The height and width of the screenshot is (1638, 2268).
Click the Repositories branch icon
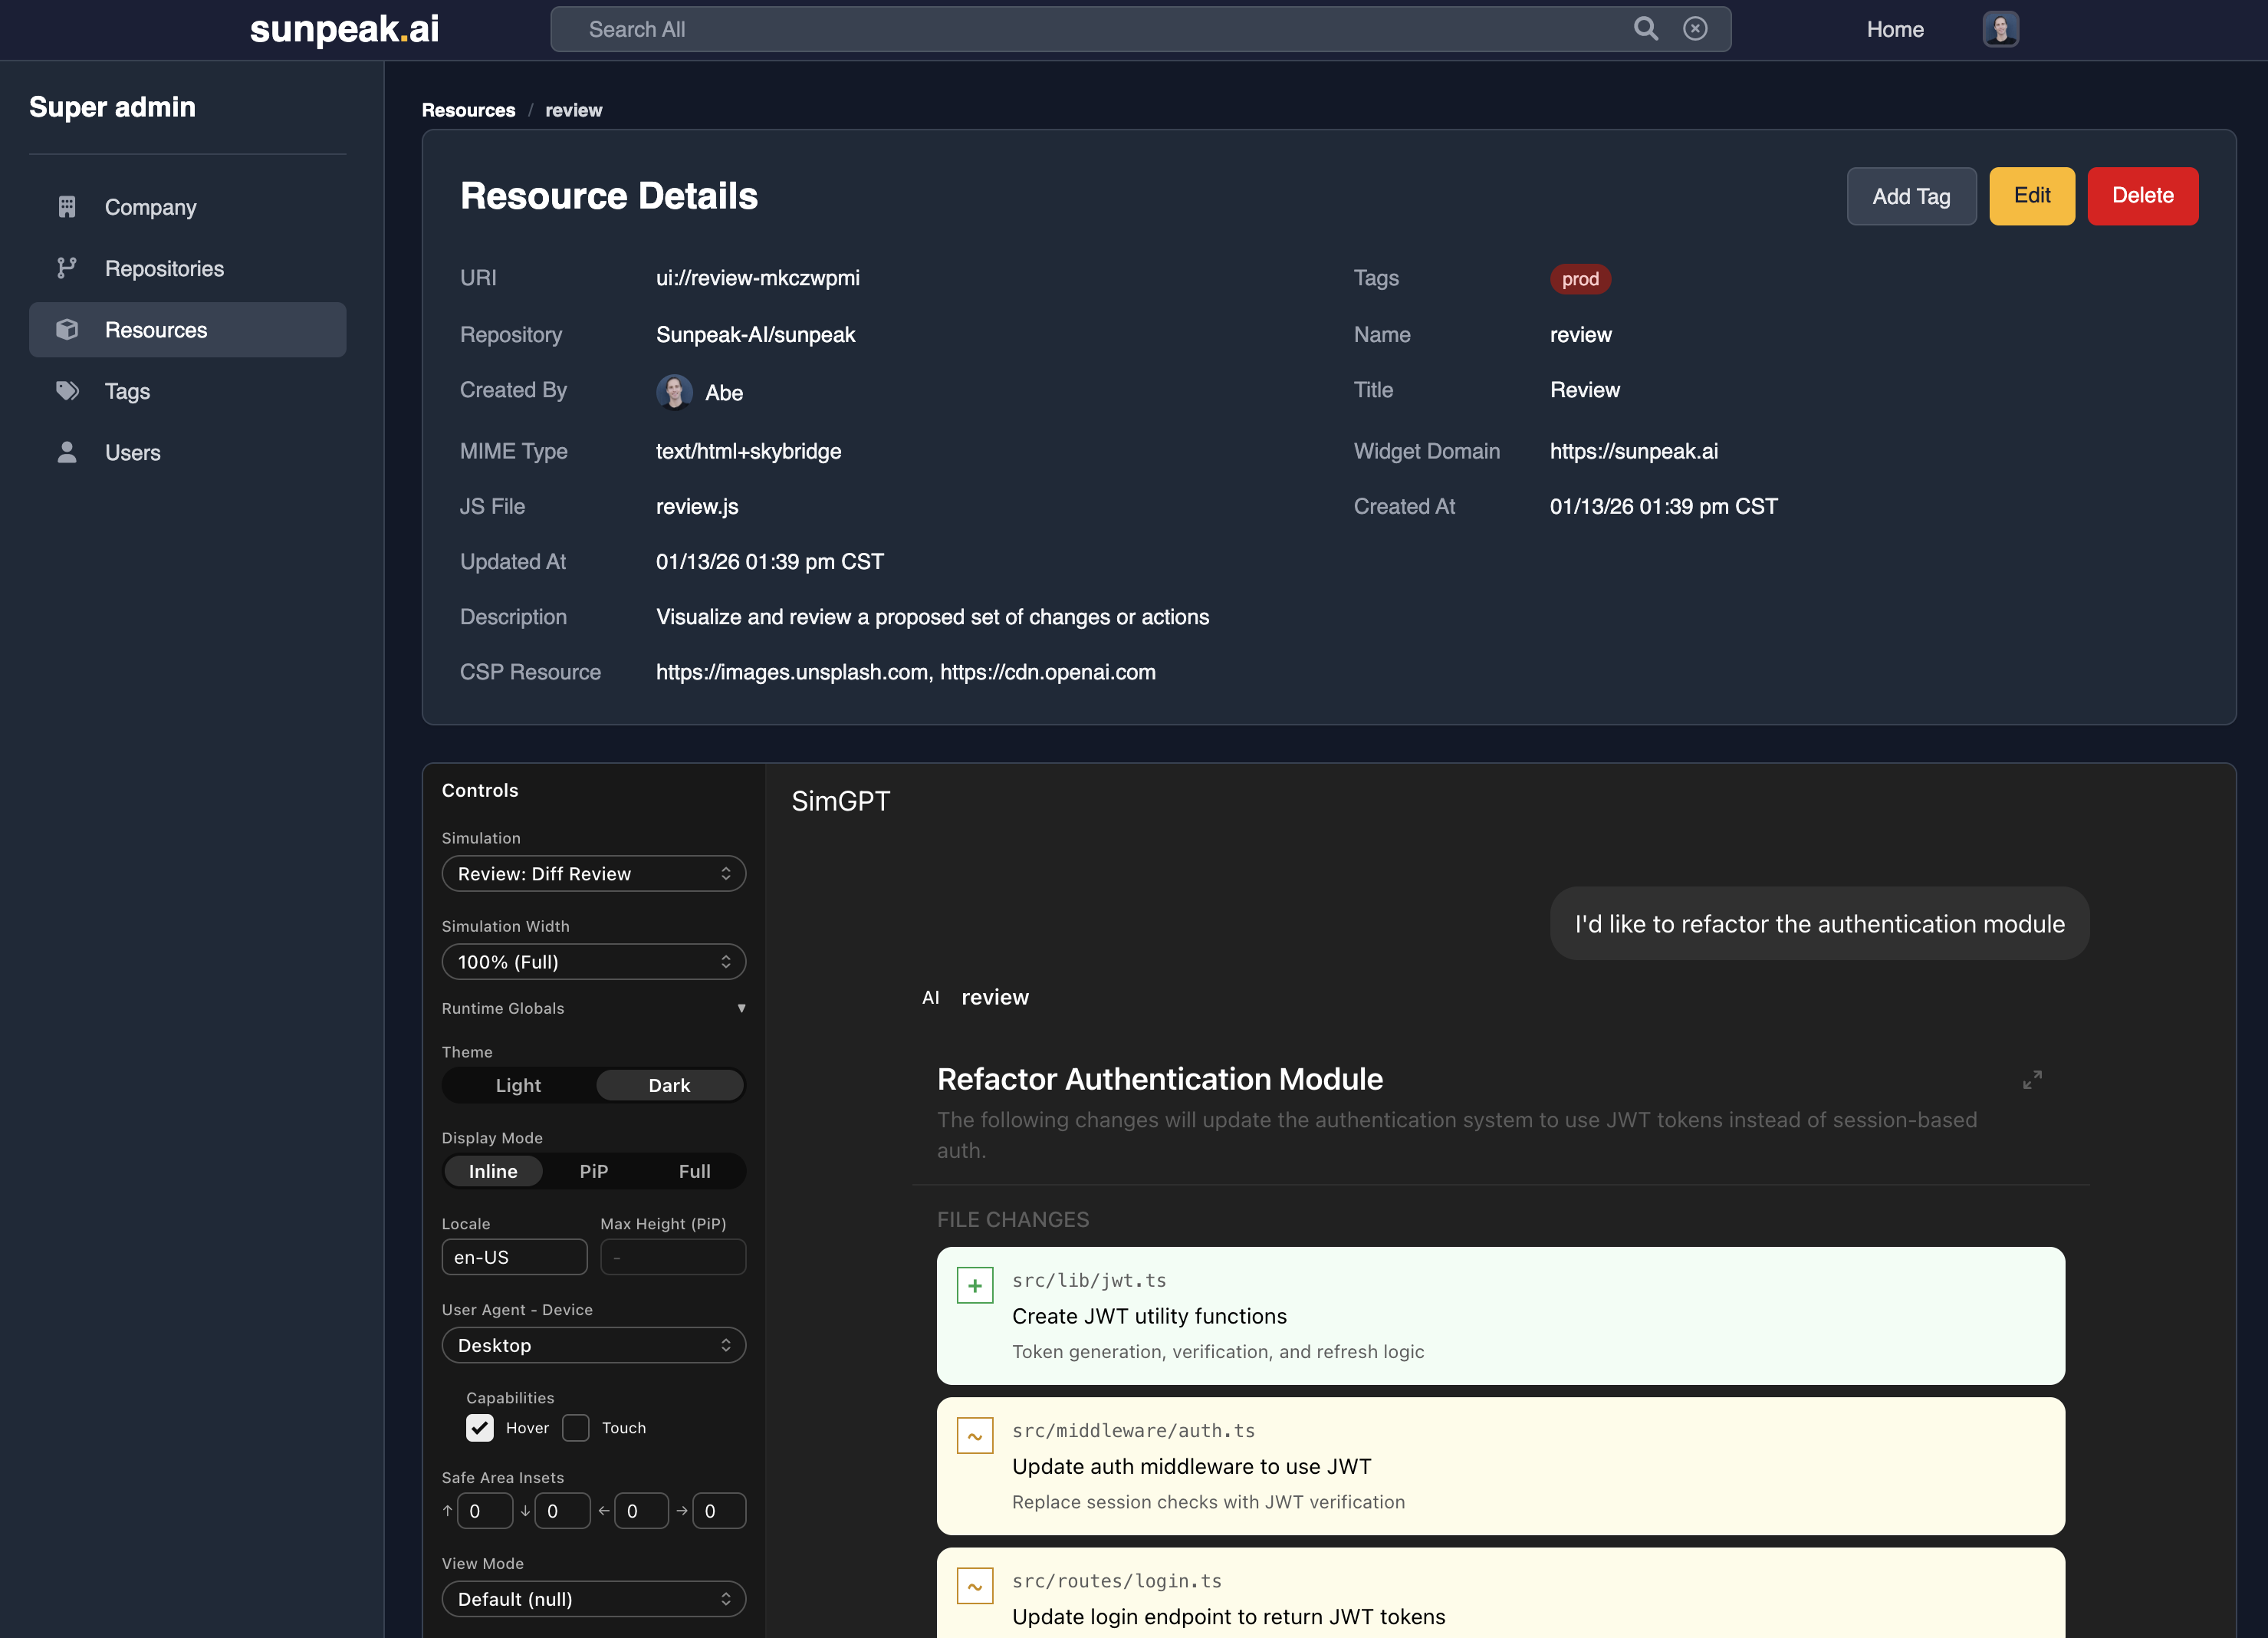click(x=67, y=268)
